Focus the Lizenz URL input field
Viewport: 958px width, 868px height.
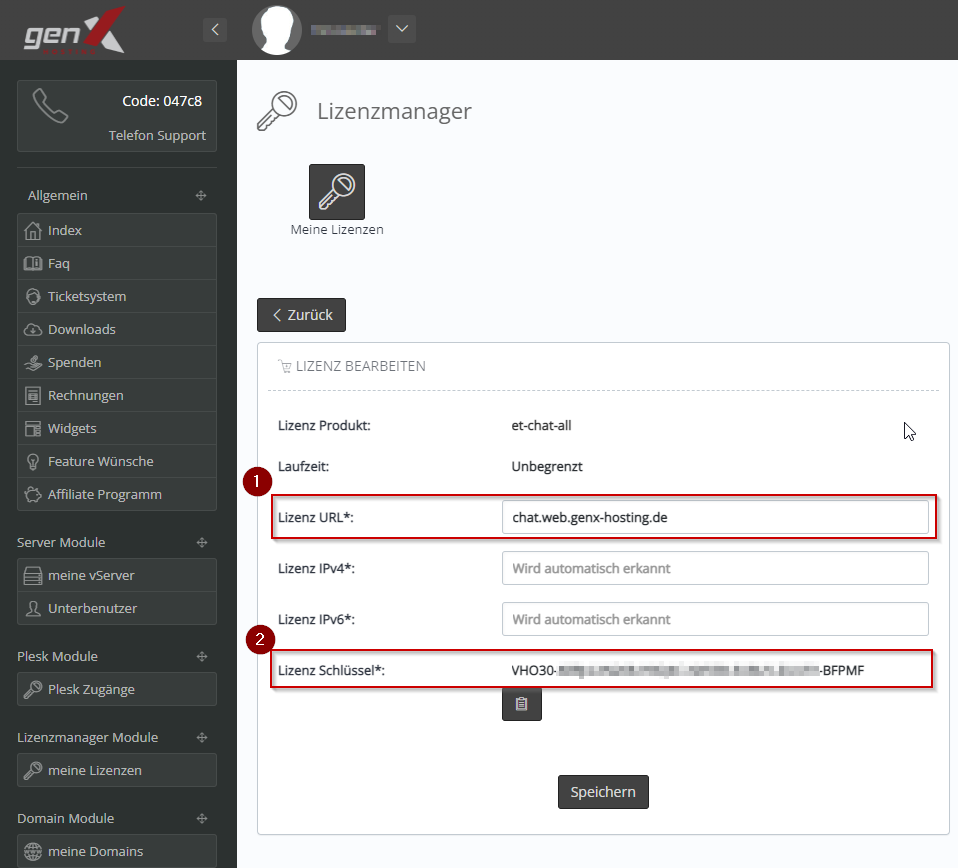[x=714, y=517]
